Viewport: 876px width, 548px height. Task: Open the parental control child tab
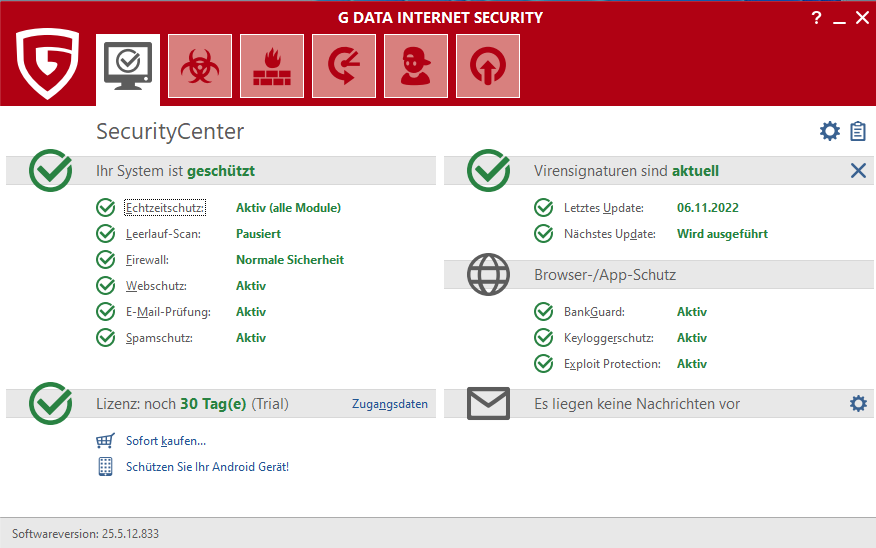(x=416, y=66)
